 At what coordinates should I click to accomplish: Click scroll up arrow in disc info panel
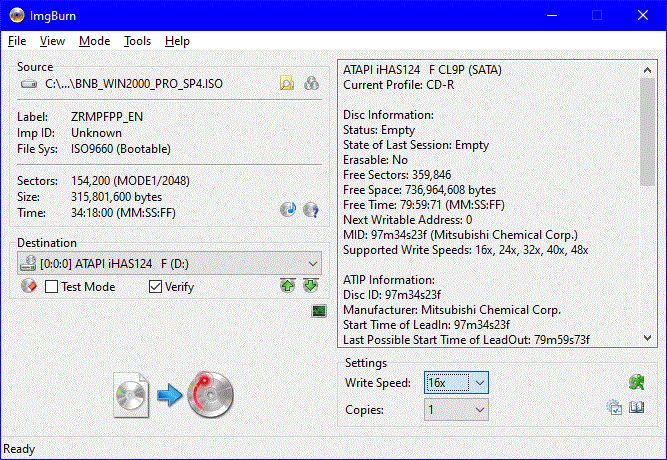647,70
